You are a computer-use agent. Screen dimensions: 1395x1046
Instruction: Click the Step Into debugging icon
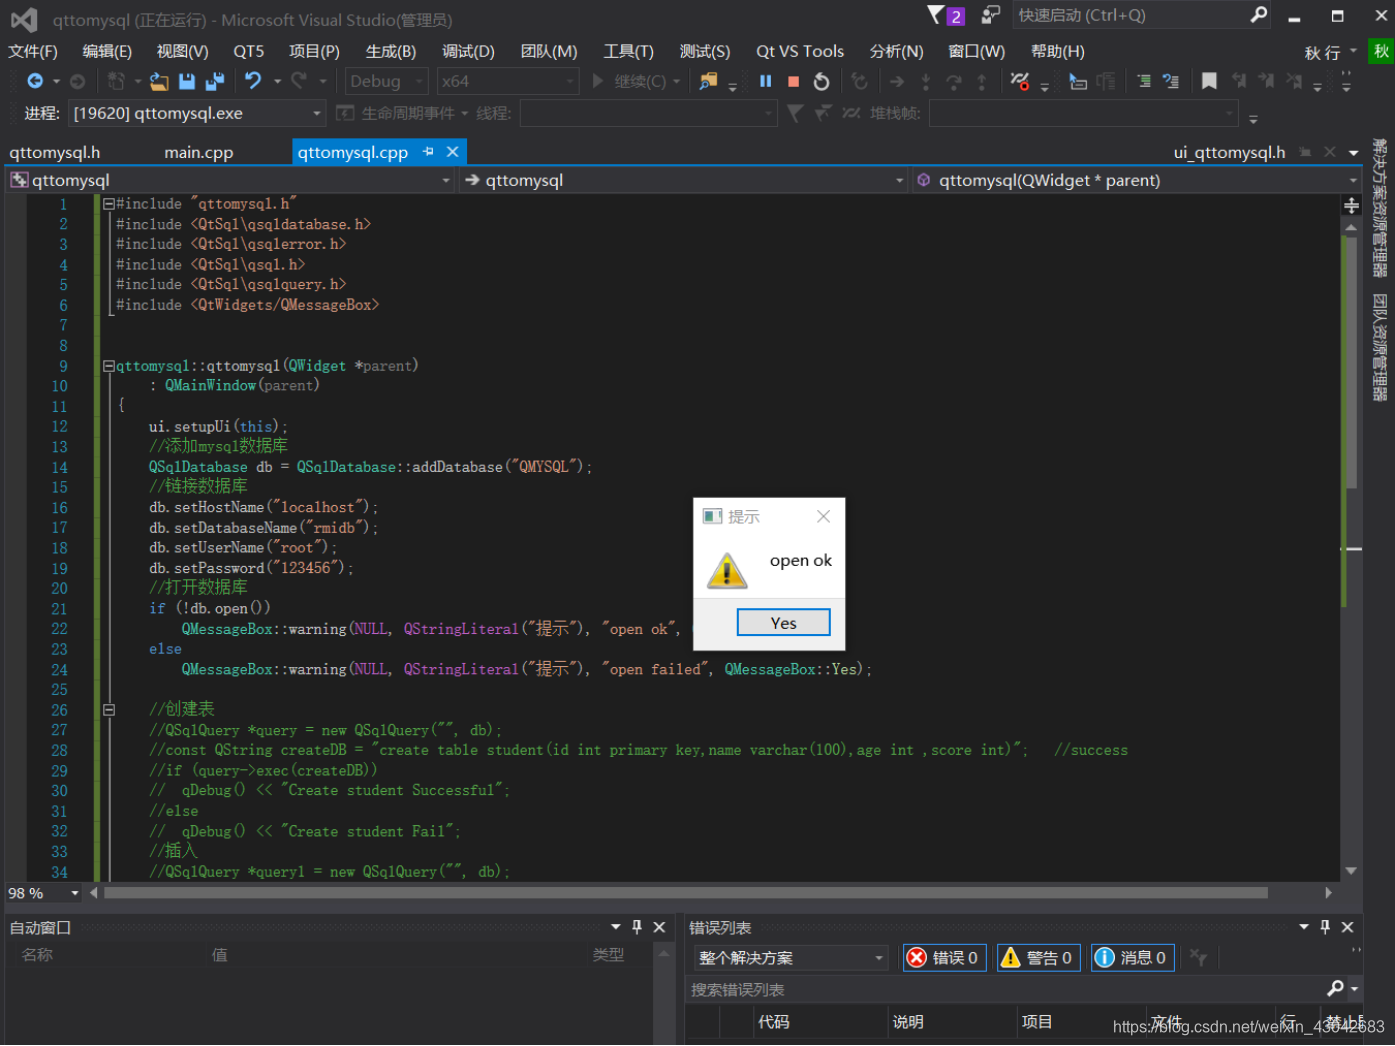click(925, 81)
